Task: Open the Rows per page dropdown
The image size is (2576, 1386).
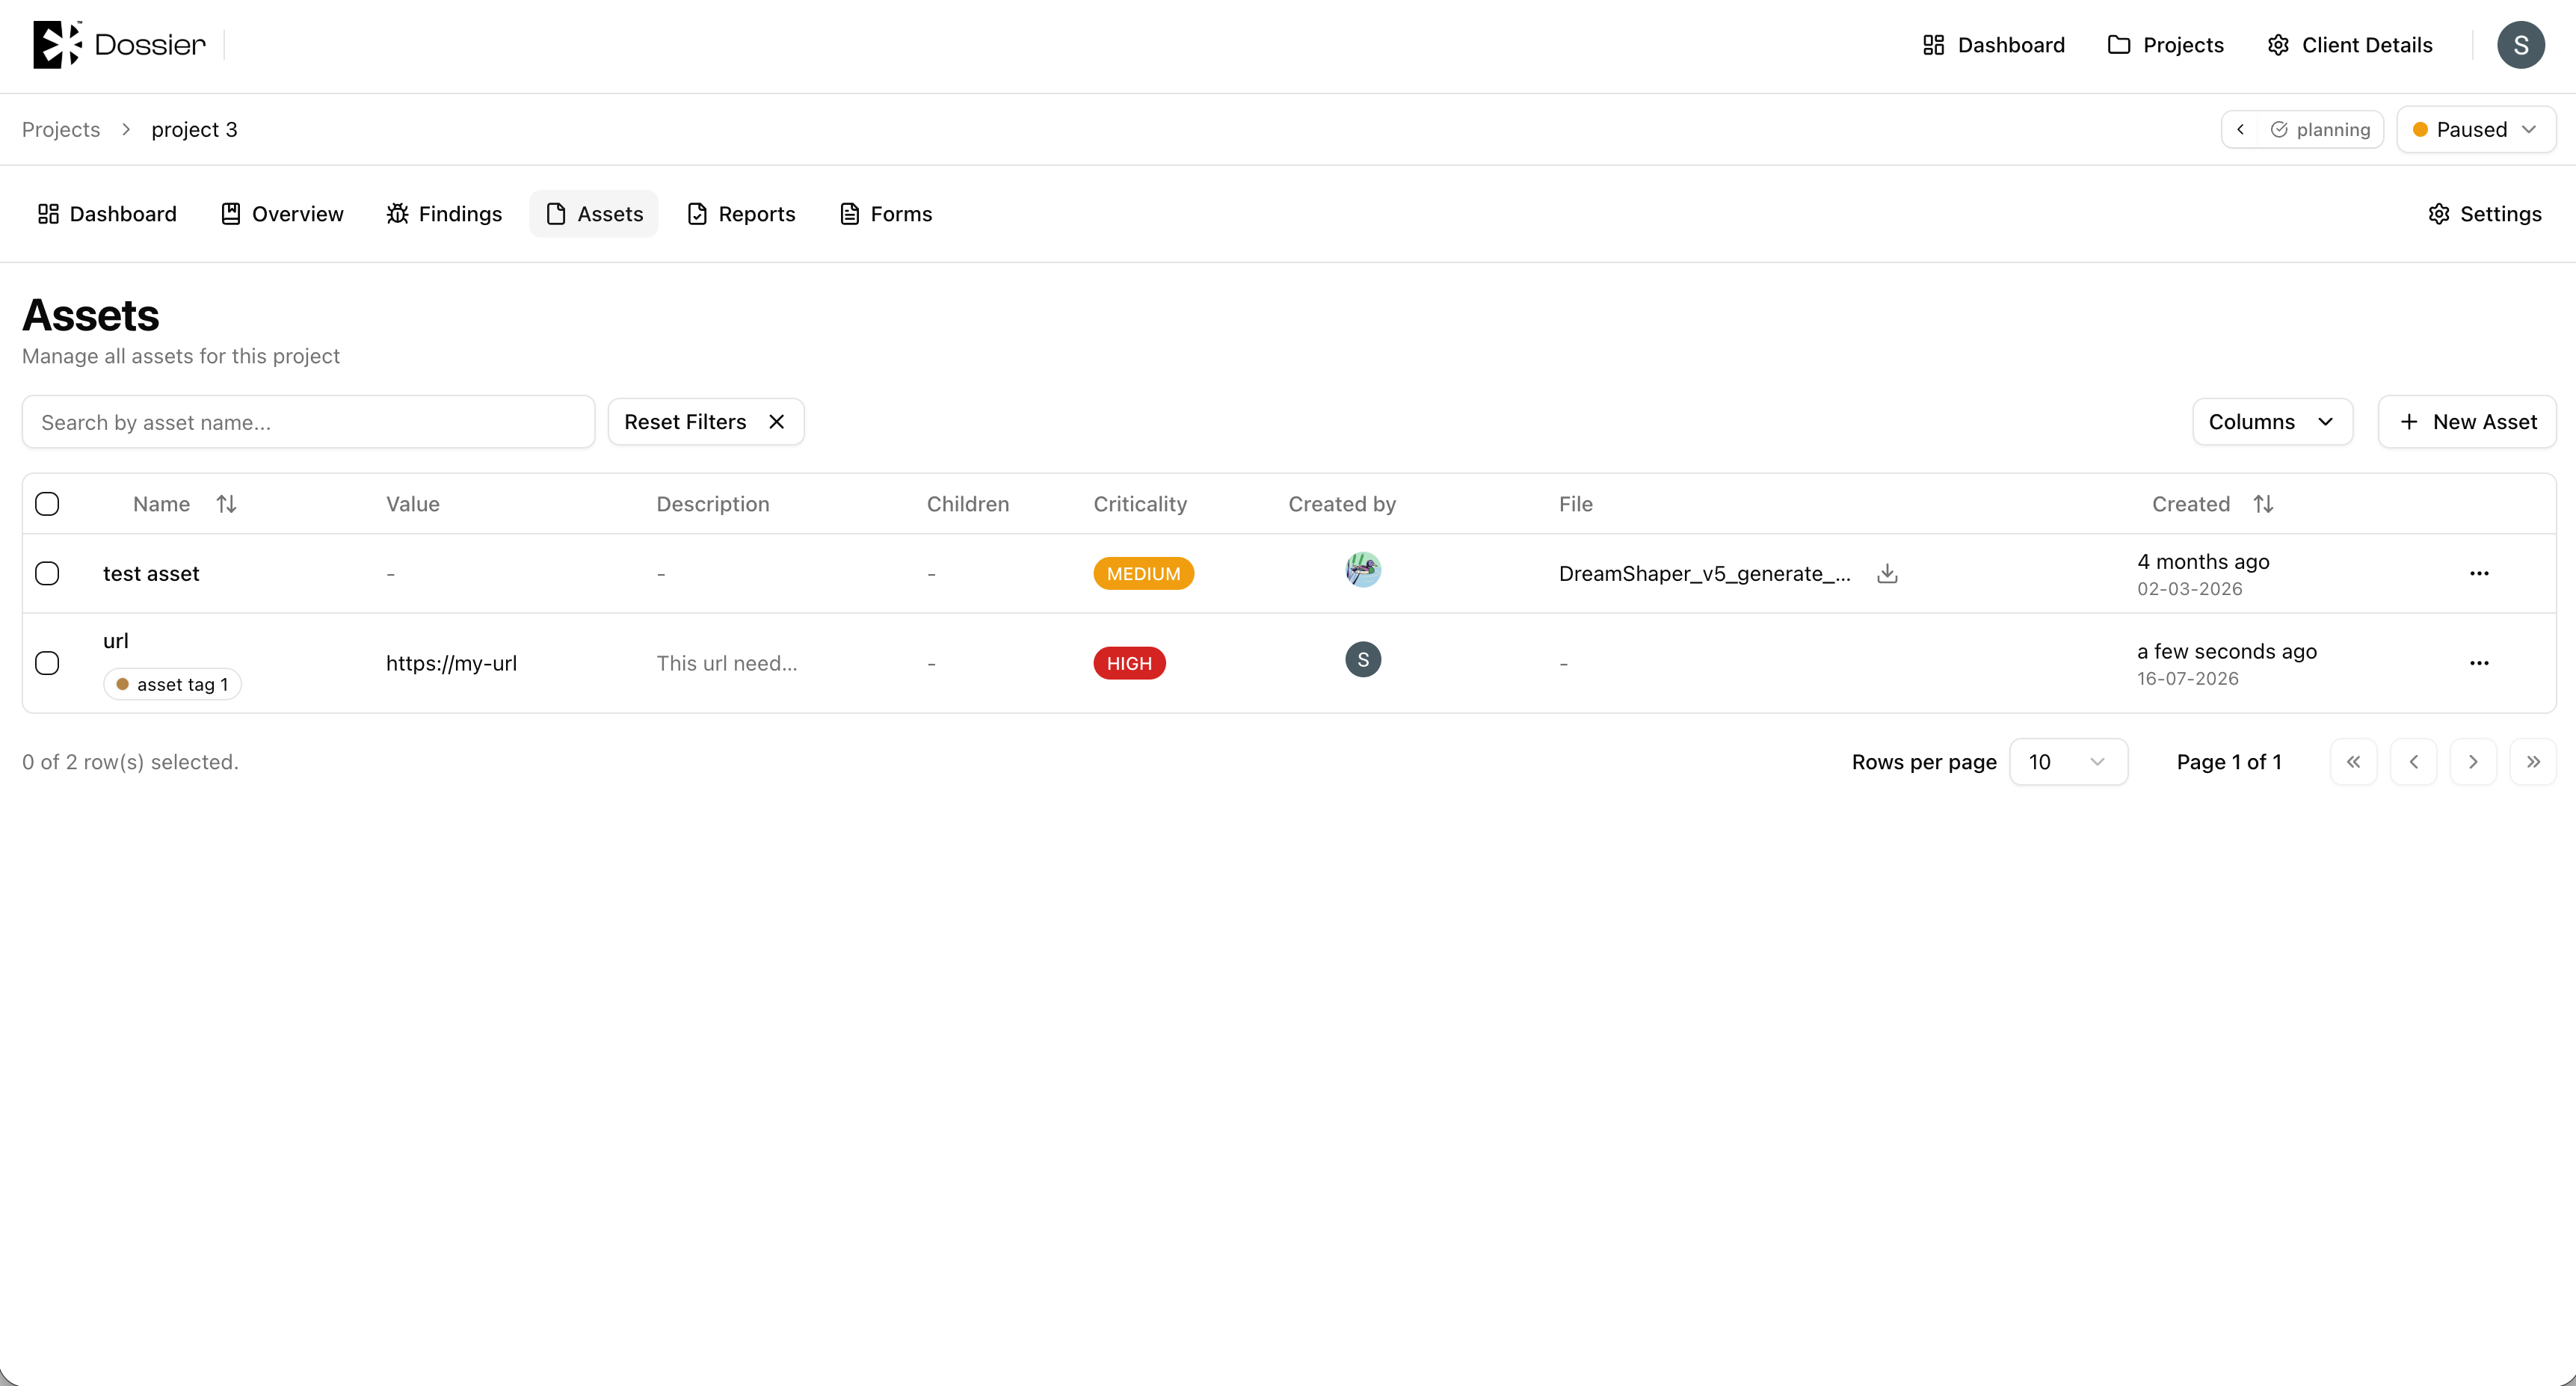Action: pyautogui.click(x=2068, y=762)
